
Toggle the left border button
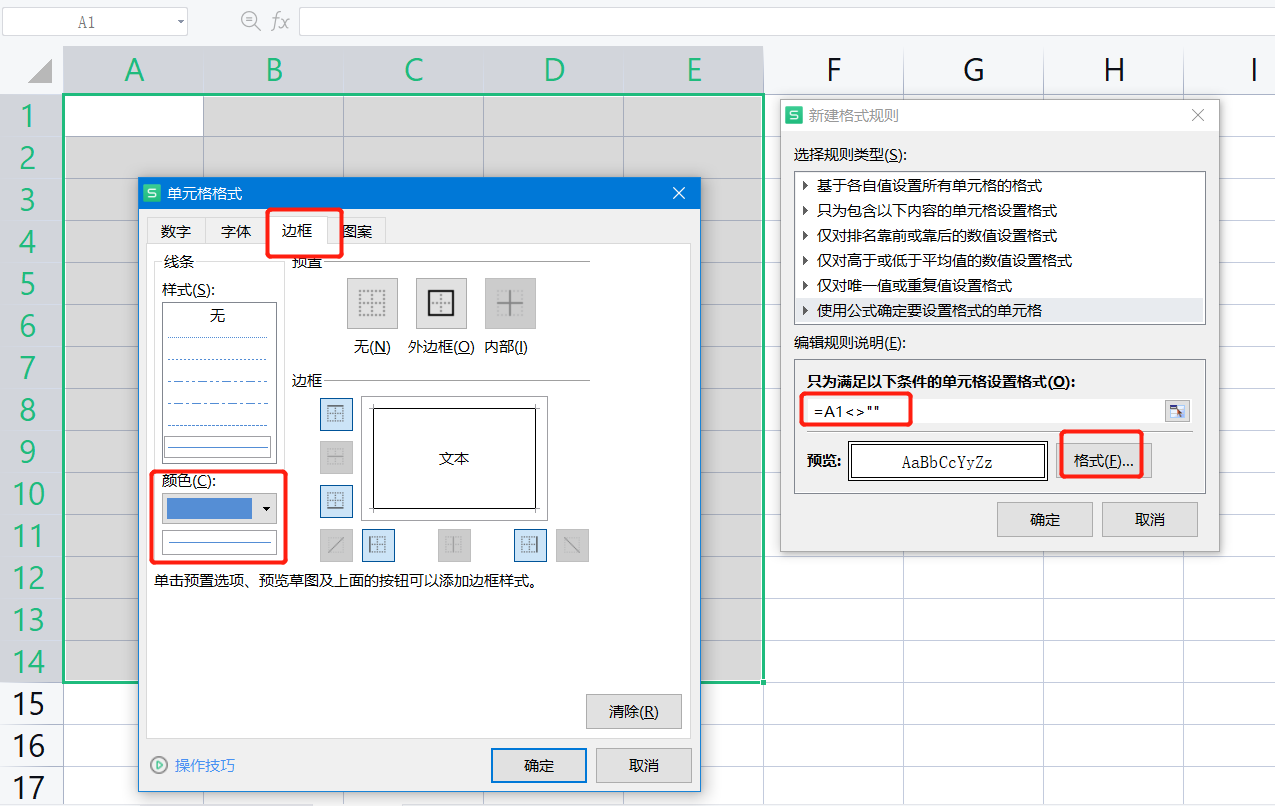coord(378,545)
